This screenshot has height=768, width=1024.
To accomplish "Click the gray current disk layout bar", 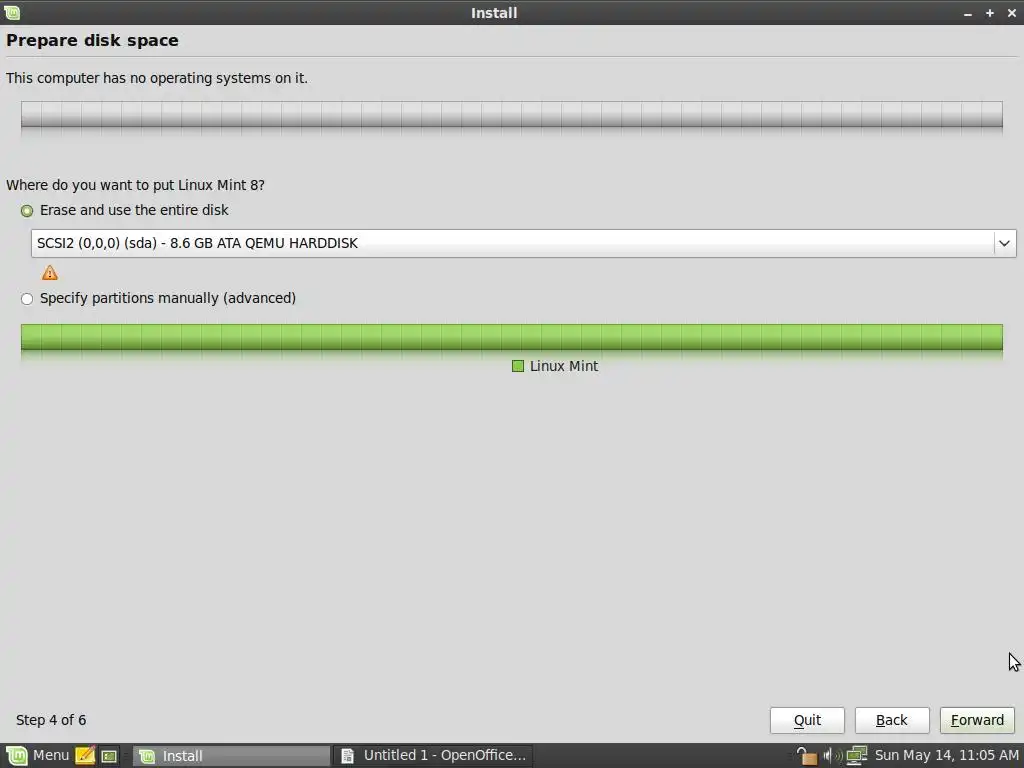I will pos(511,114).
